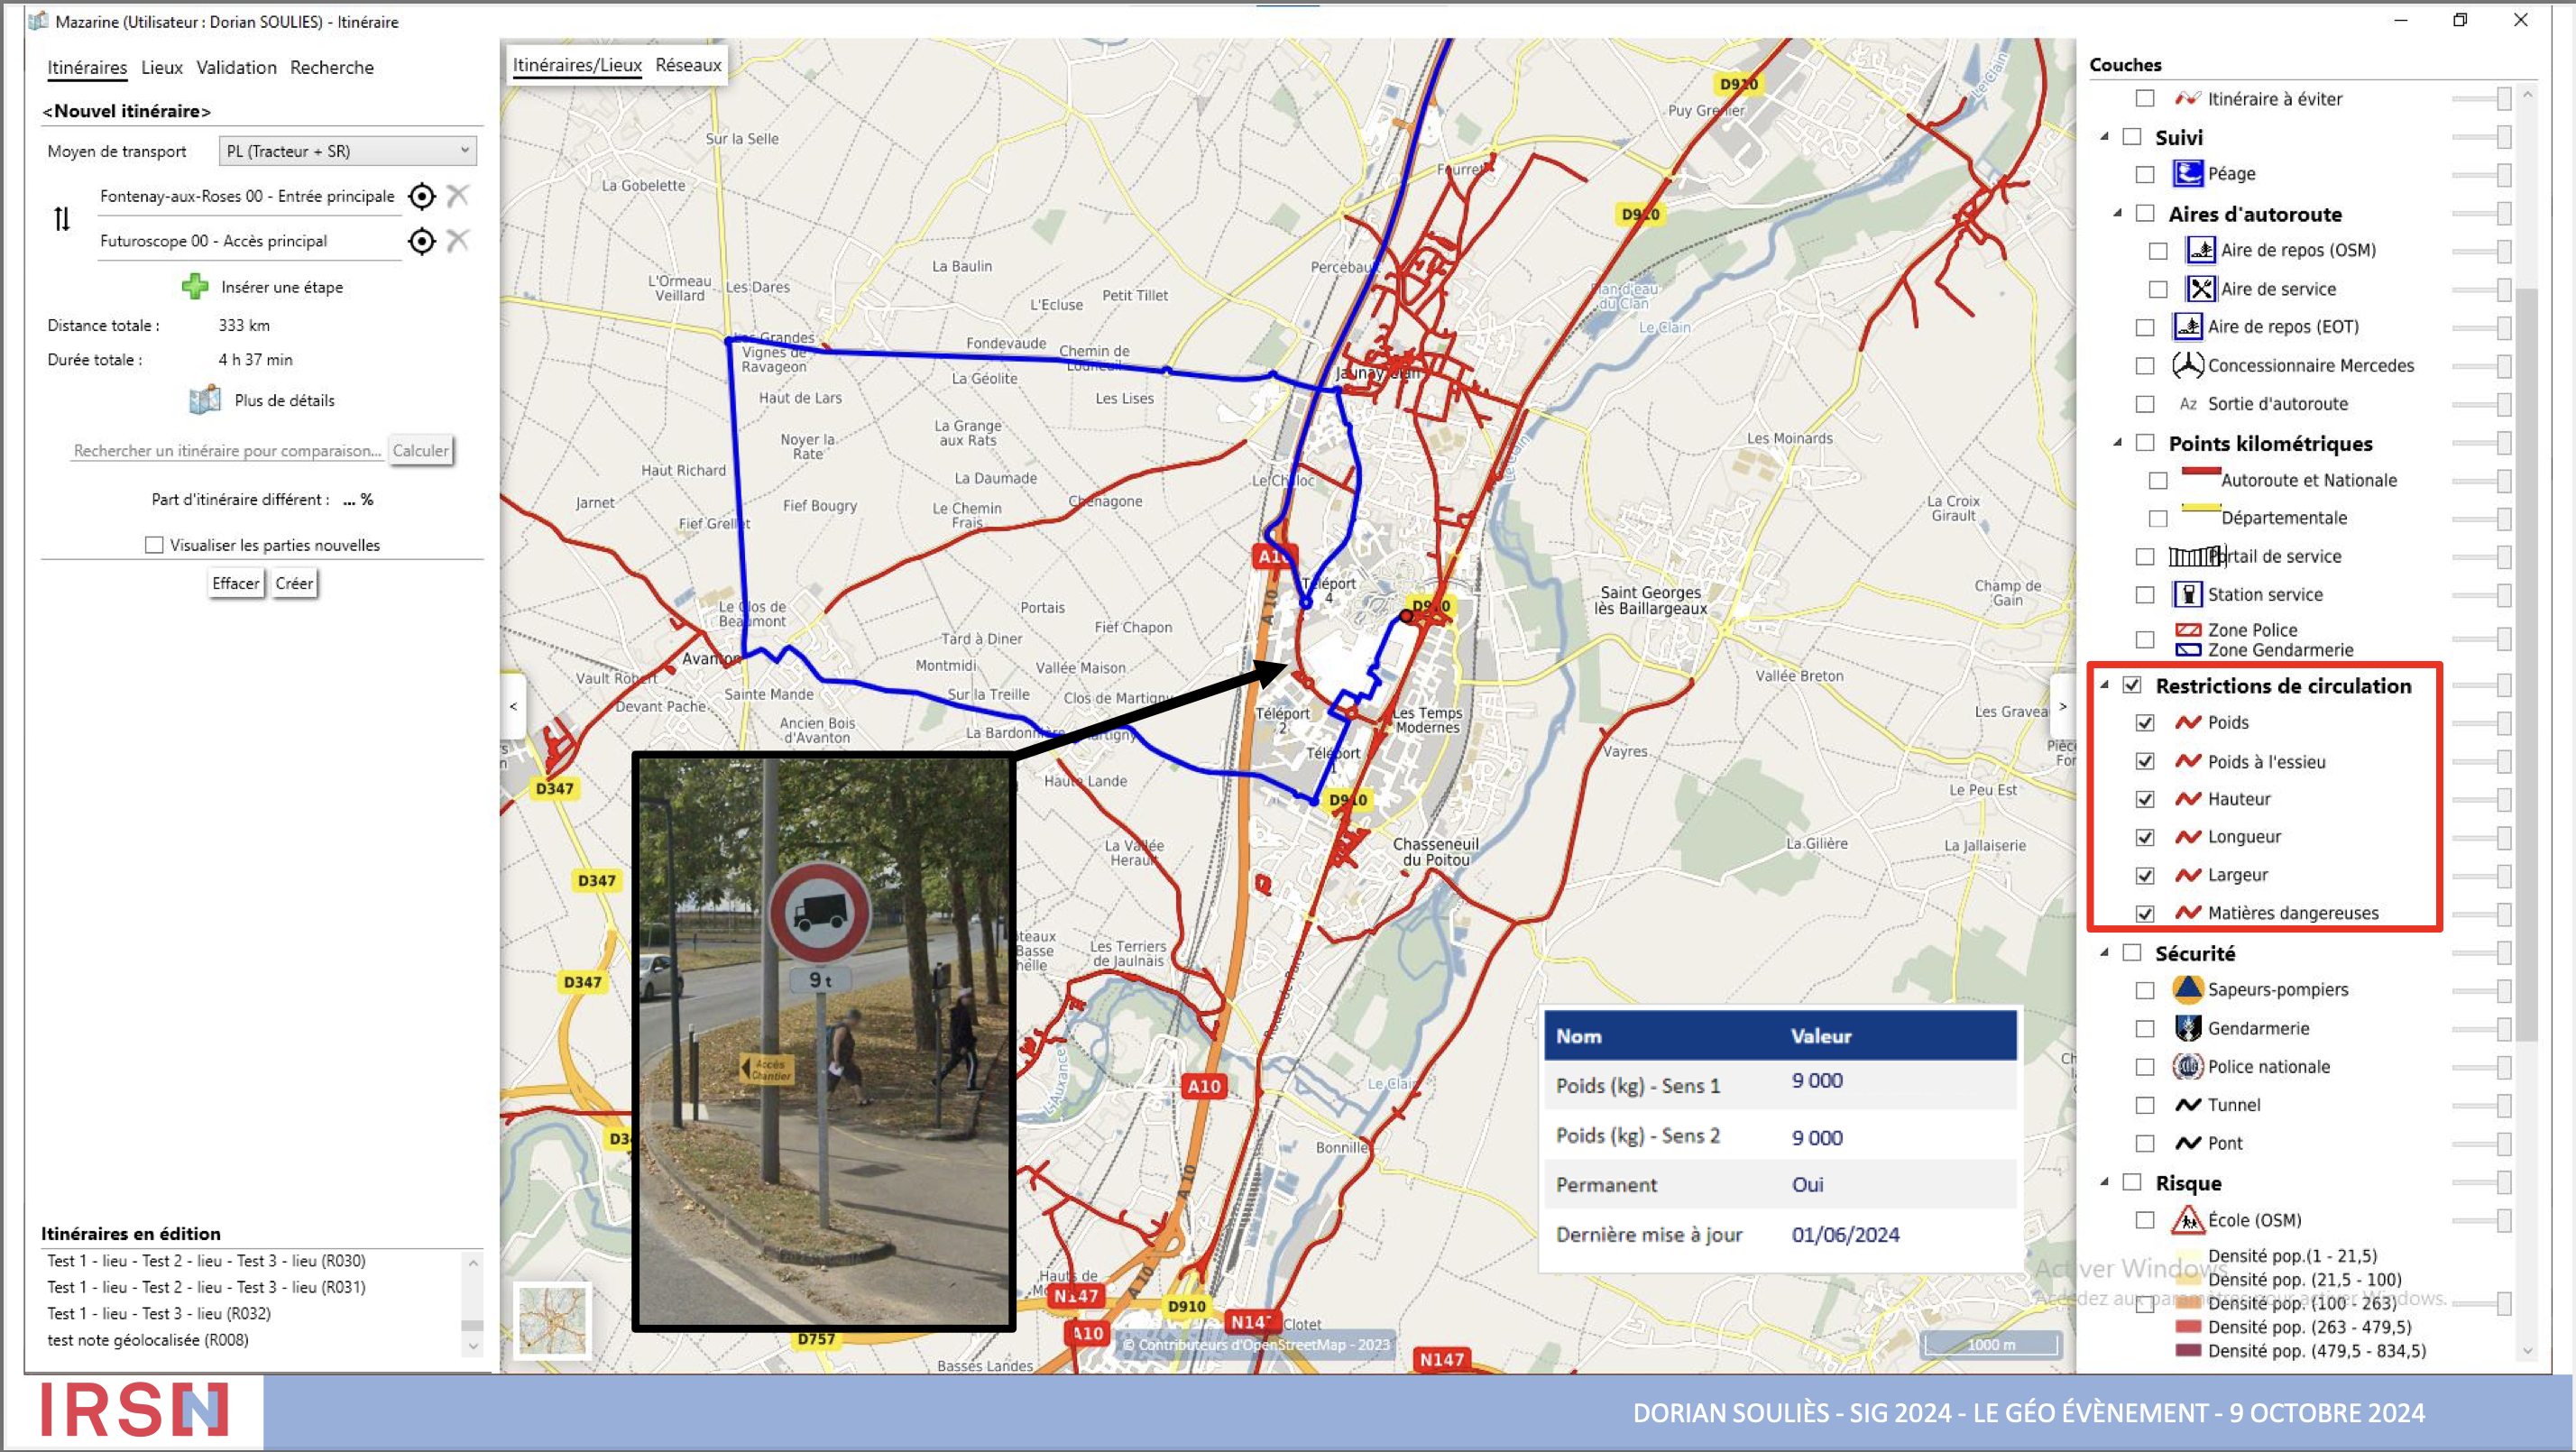
Task: Collapse the Sécurité layer group
Action: pos(2104,953)
